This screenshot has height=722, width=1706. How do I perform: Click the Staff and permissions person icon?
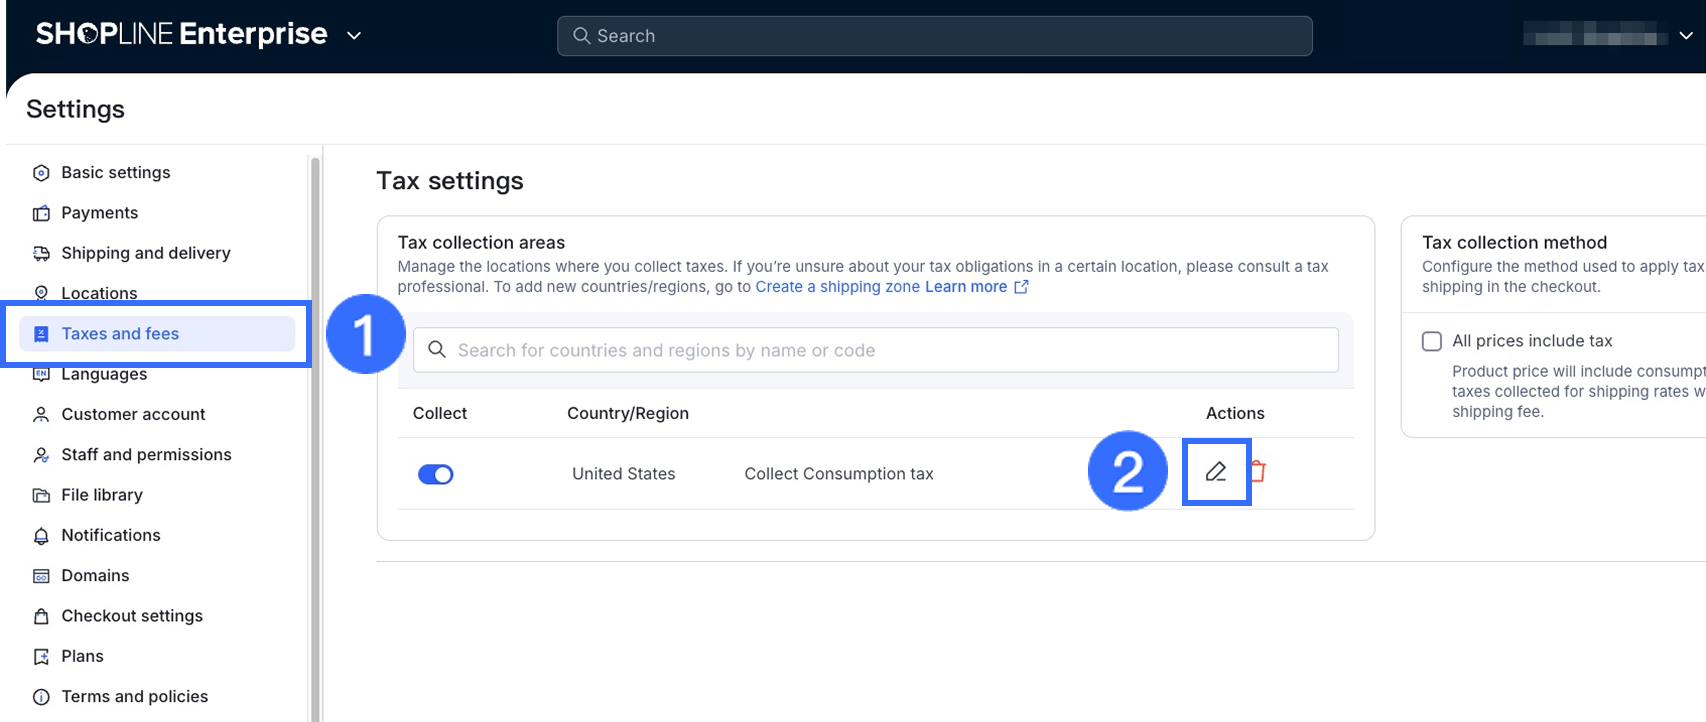point(41,455)
